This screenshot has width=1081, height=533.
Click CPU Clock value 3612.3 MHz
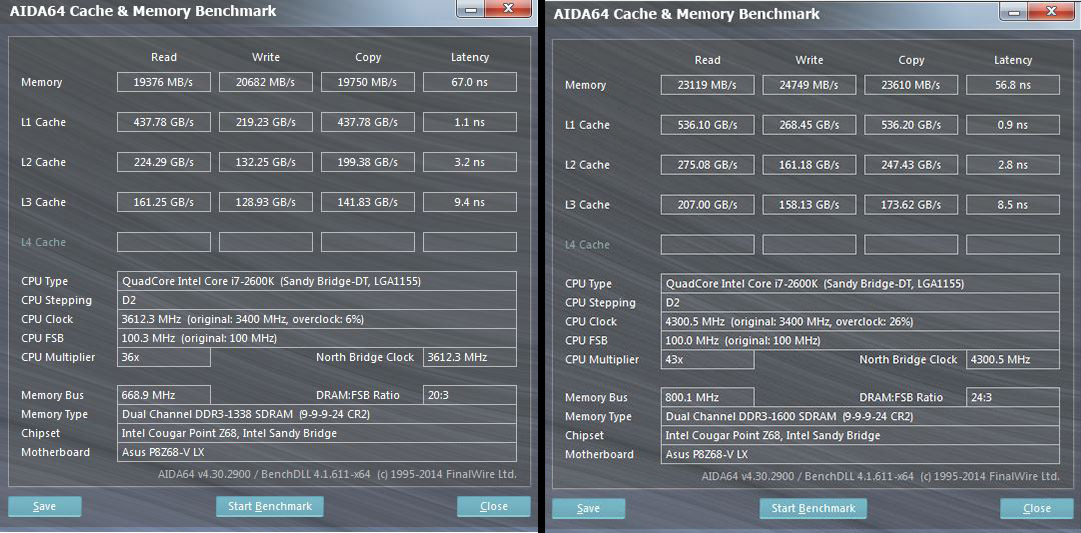[x=316, y=319]
